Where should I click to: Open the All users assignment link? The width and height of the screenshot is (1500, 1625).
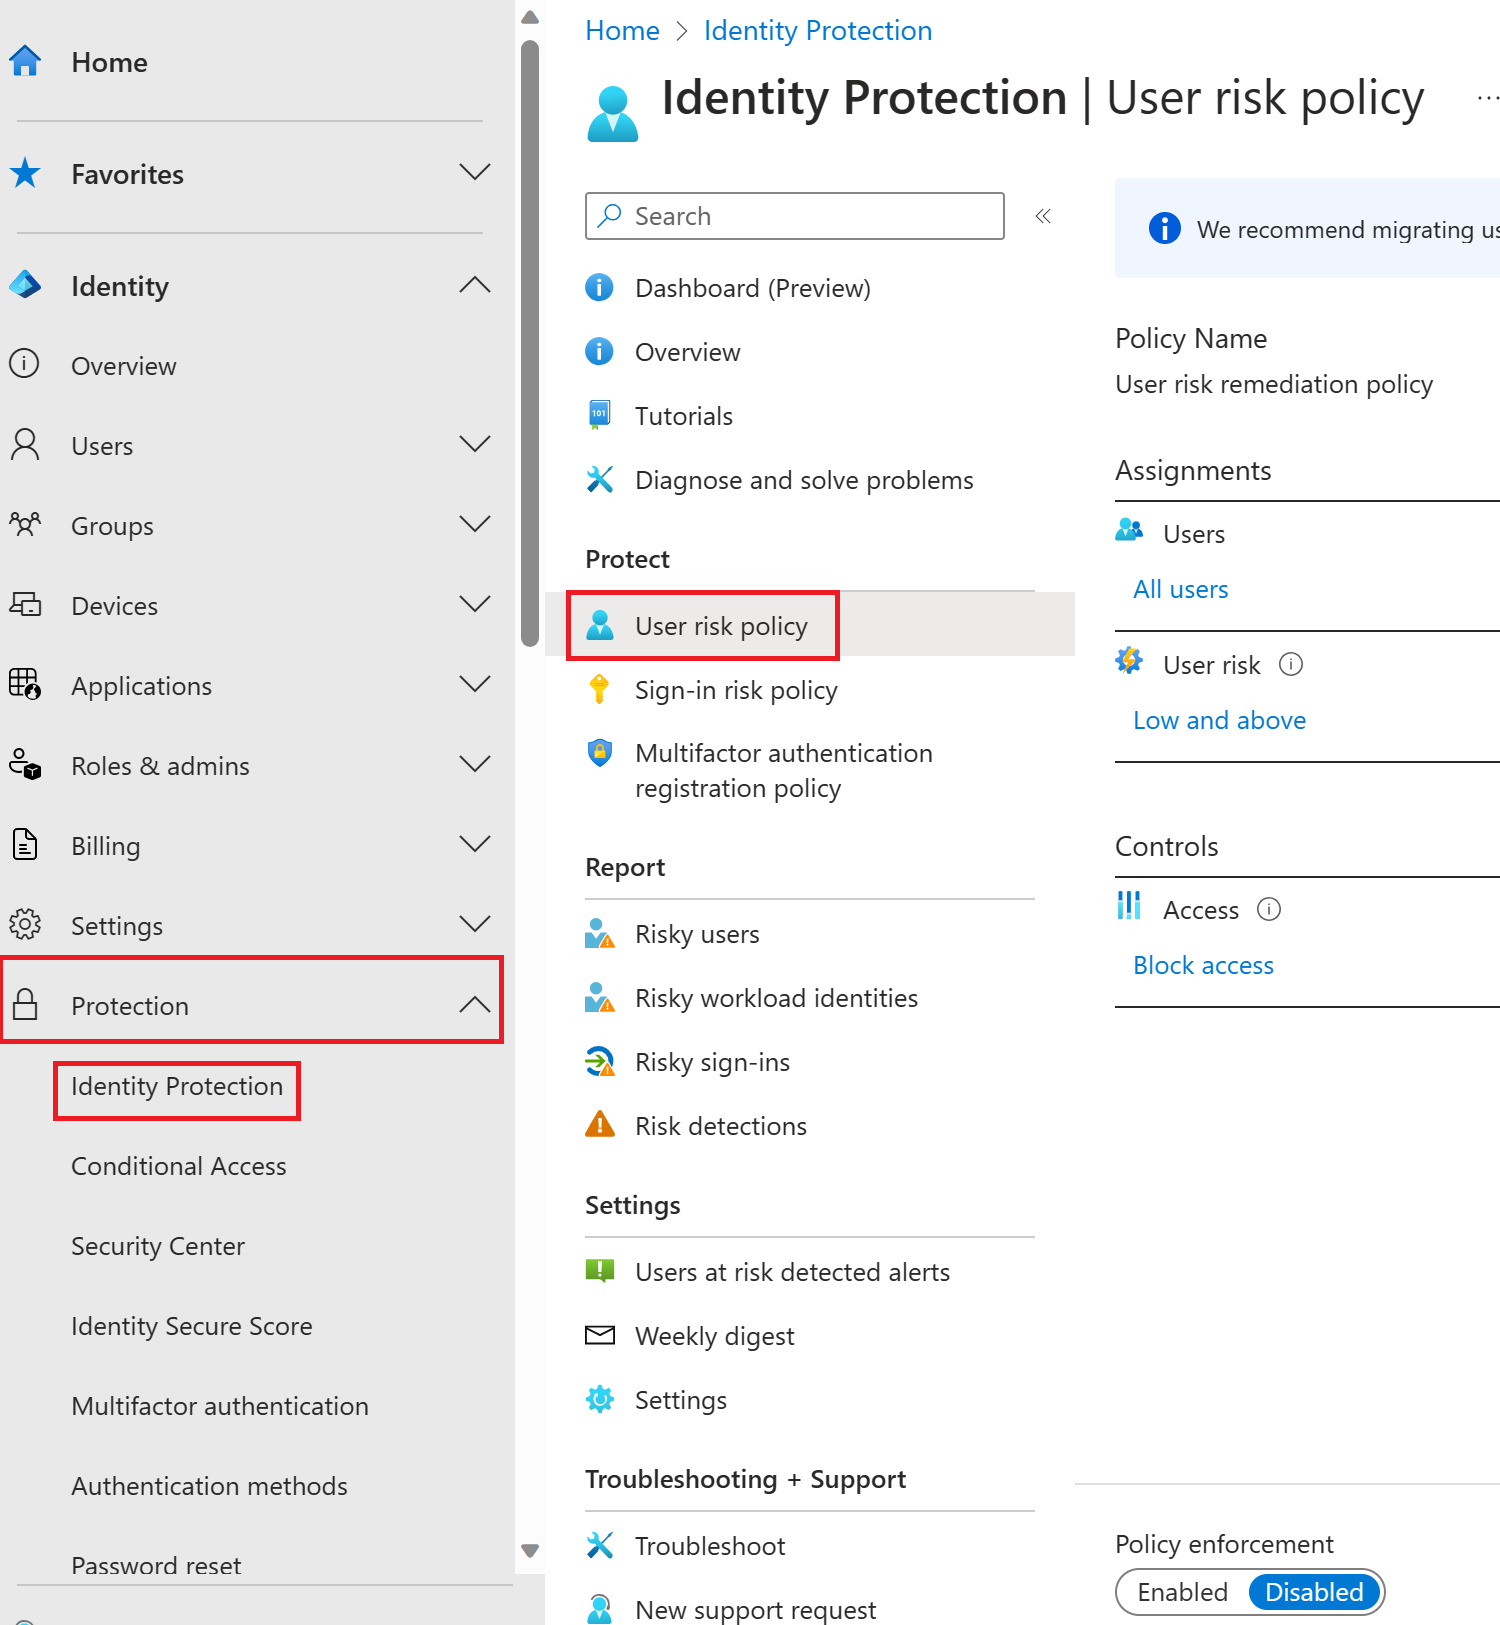pyautogui.click(x=1180, y=589)
